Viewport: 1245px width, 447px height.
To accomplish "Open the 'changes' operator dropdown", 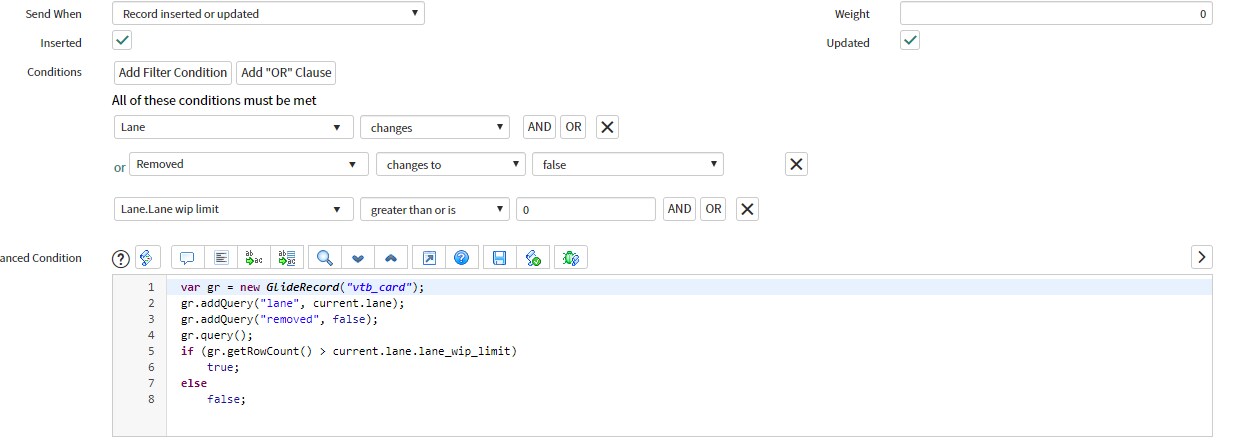I will (435, 127).
